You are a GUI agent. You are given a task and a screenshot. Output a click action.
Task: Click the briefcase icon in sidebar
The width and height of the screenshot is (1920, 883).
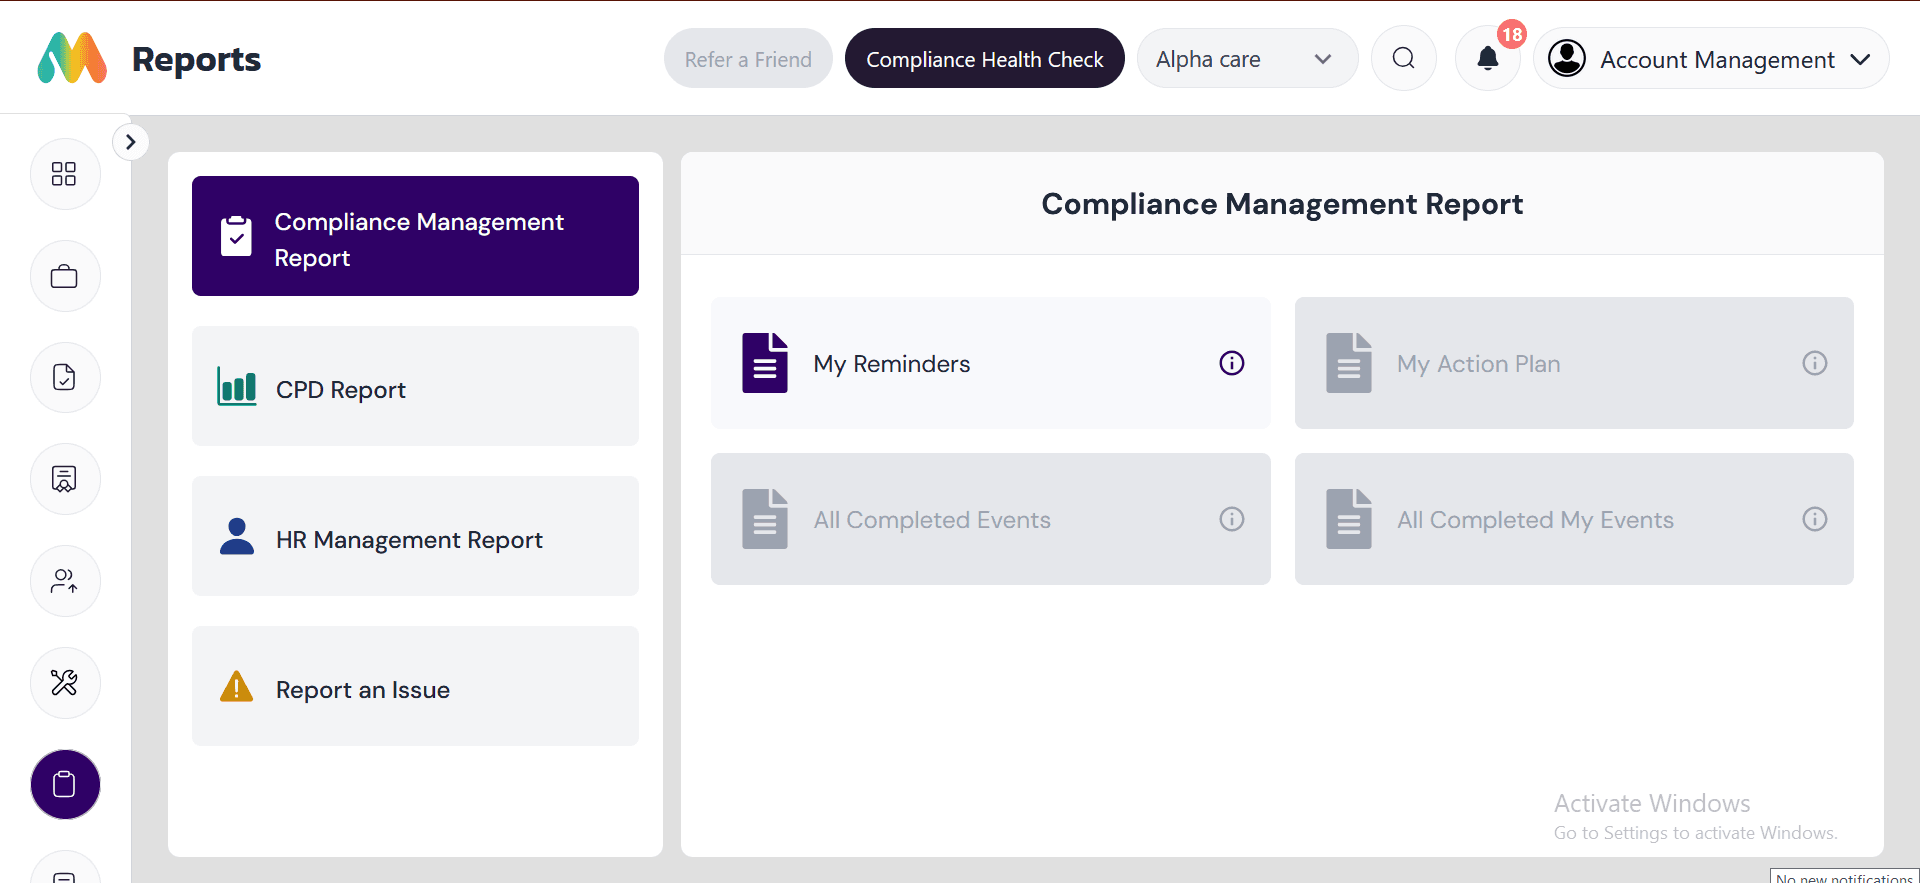tap(64, 276)
